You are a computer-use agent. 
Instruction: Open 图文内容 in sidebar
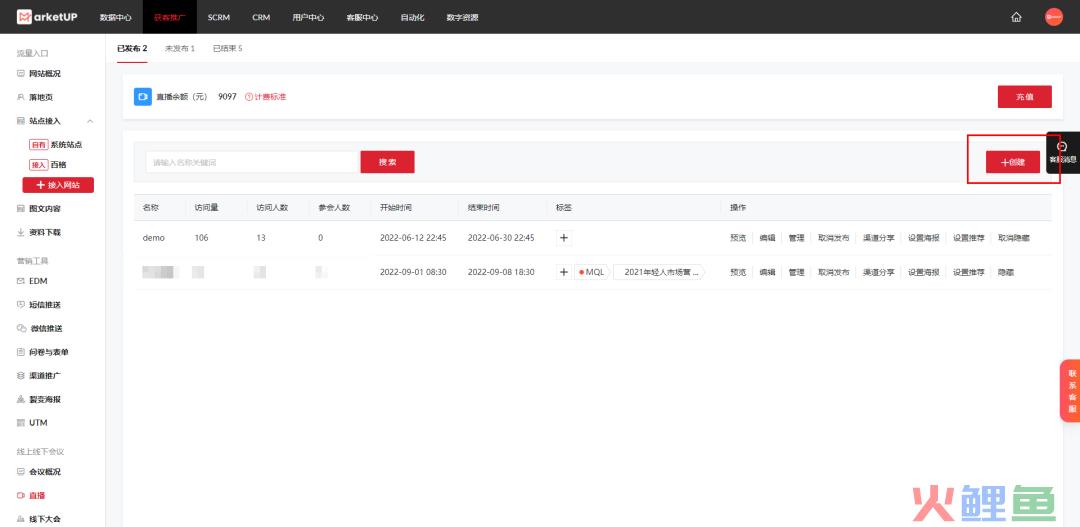click(x=44, y=209)
